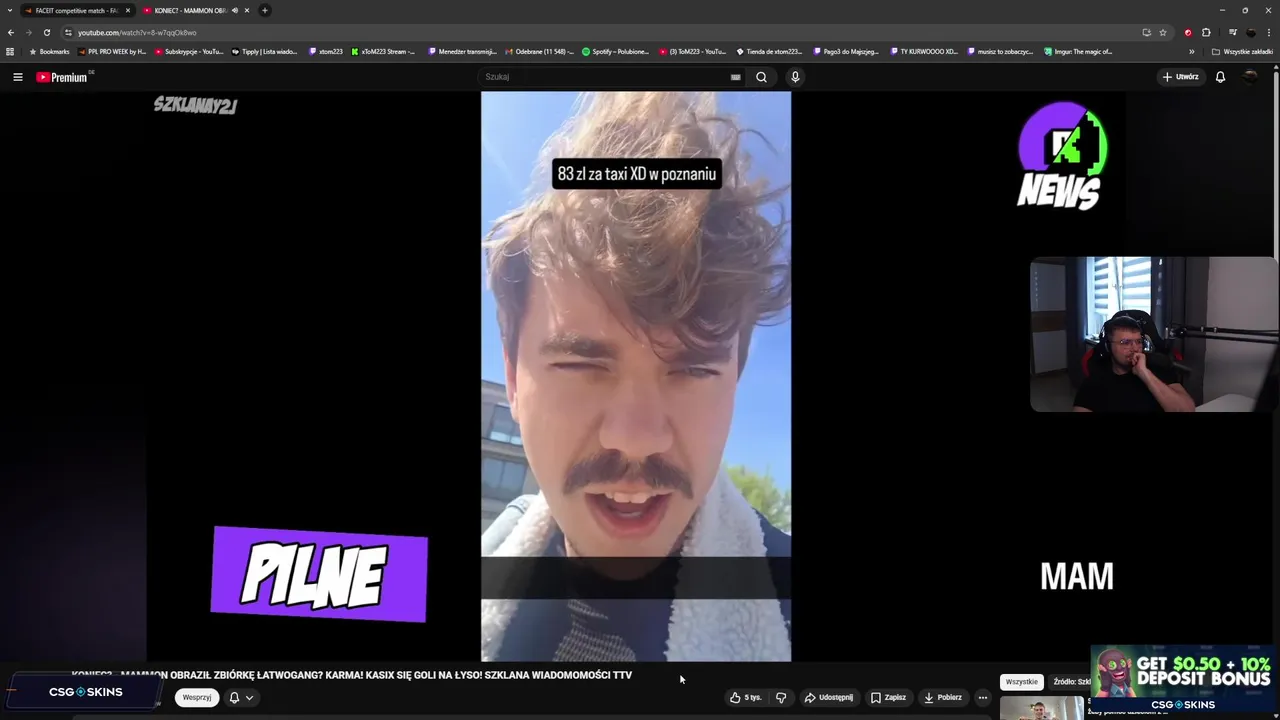Open the browser extensions puzzle icon
1280x720 pixels.
(x=1206, y=32)
